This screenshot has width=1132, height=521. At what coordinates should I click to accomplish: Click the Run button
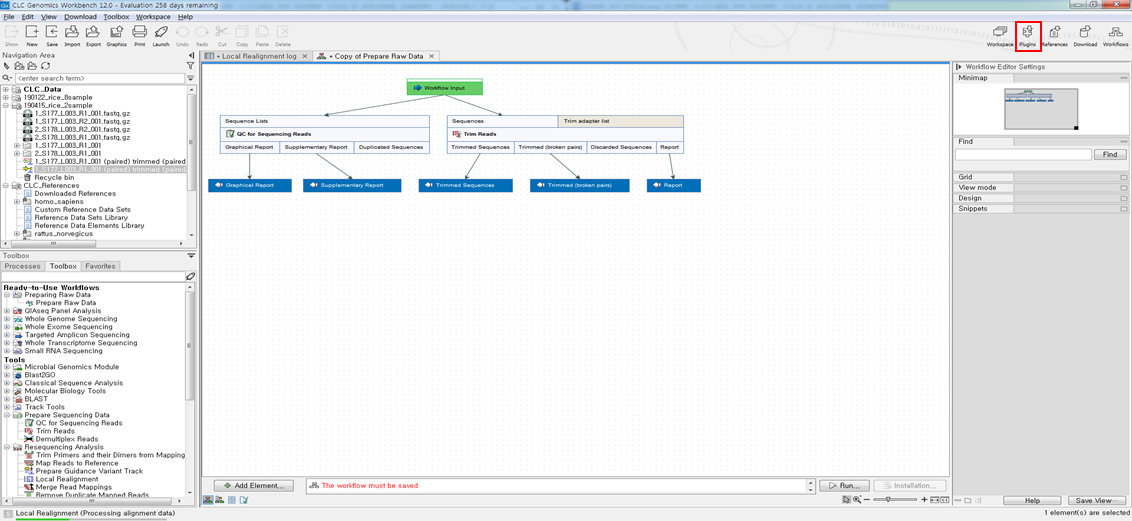[x=845, y=486]
